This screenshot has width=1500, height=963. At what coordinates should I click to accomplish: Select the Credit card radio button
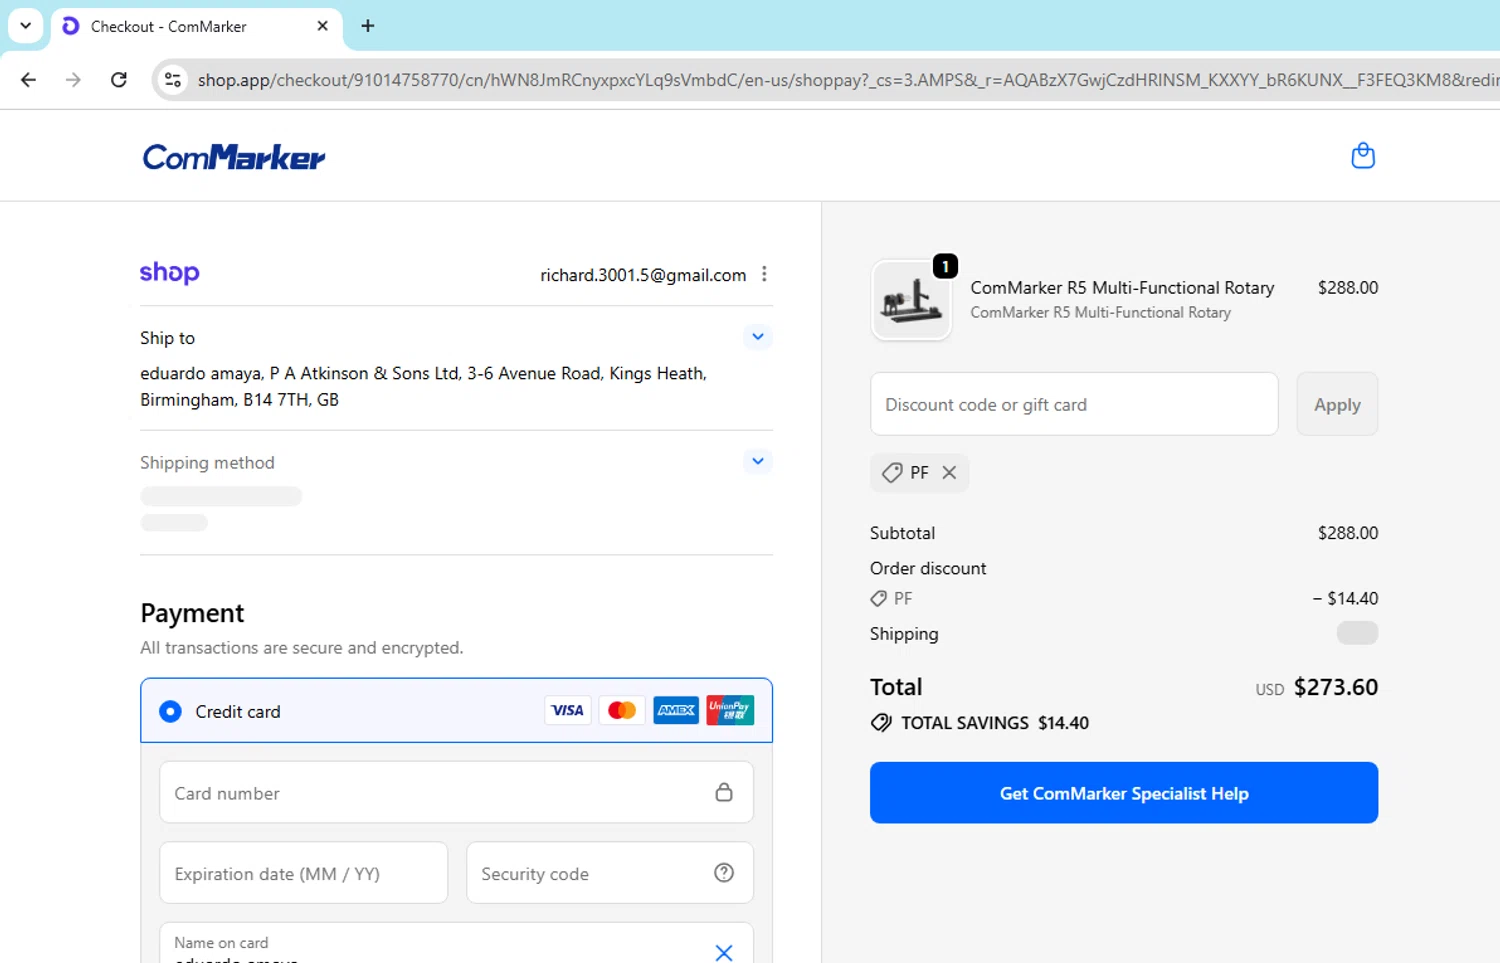click(x=171, y=711)
